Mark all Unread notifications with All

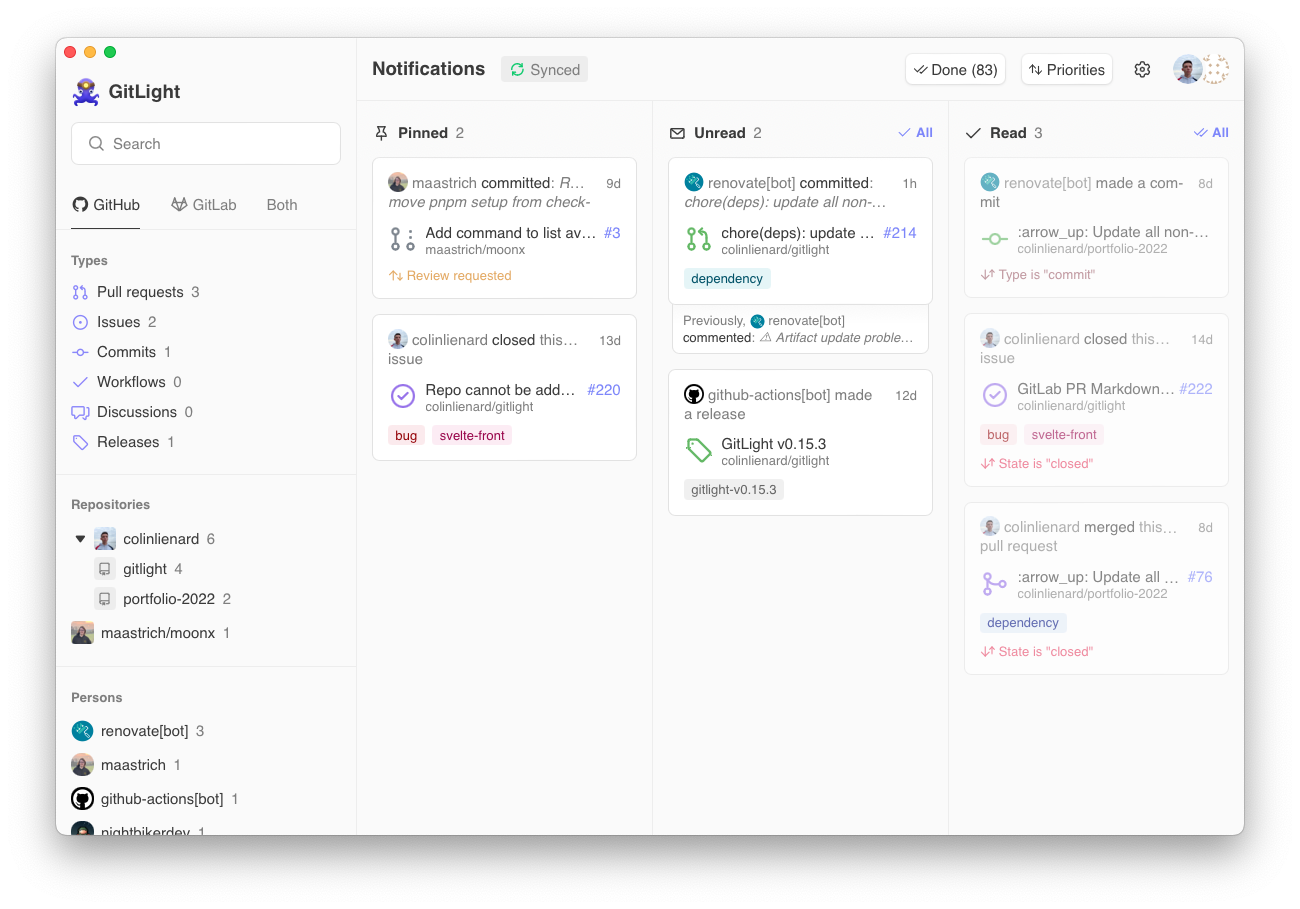coord(915,133)
